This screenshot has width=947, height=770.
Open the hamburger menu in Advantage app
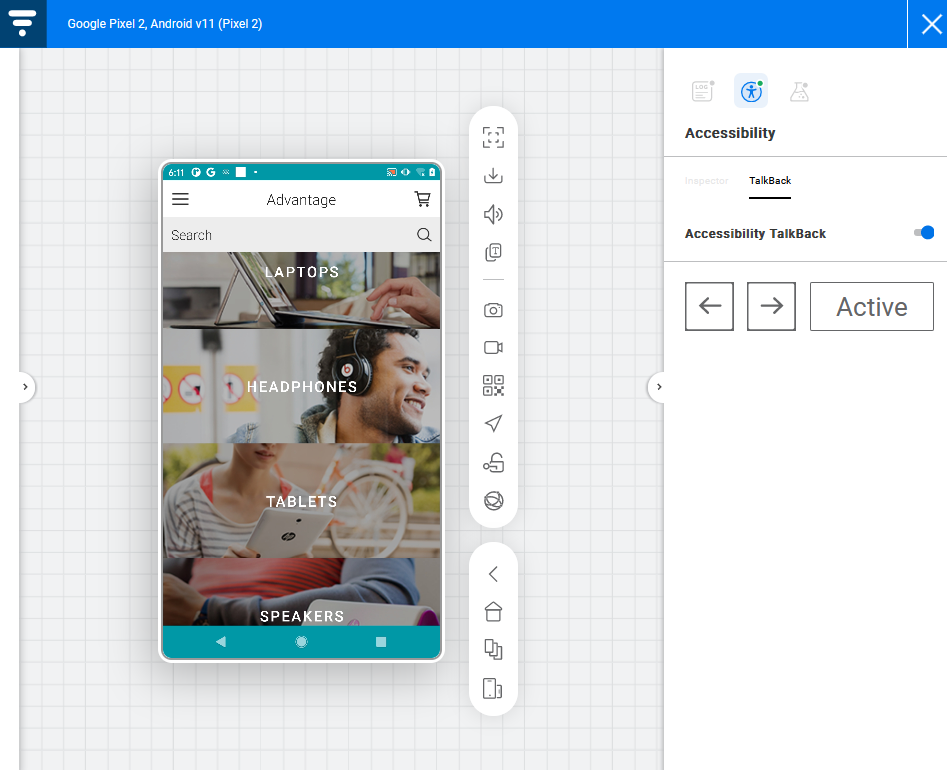coord(181,200)
